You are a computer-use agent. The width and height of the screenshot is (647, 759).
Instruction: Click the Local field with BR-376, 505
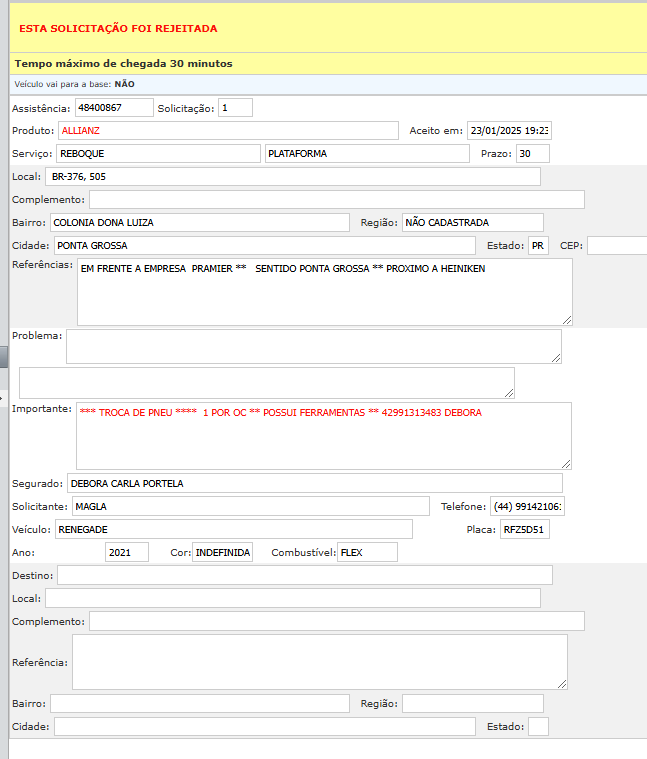tap(292, 177)
